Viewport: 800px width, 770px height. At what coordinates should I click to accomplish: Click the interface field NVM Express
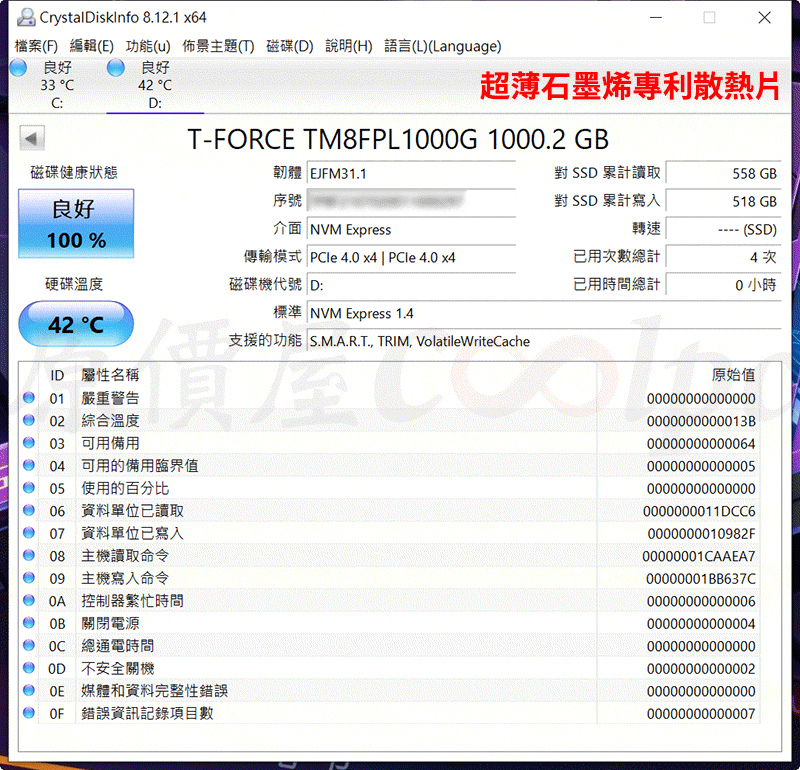pyautogui.click(x=411, y=230)
